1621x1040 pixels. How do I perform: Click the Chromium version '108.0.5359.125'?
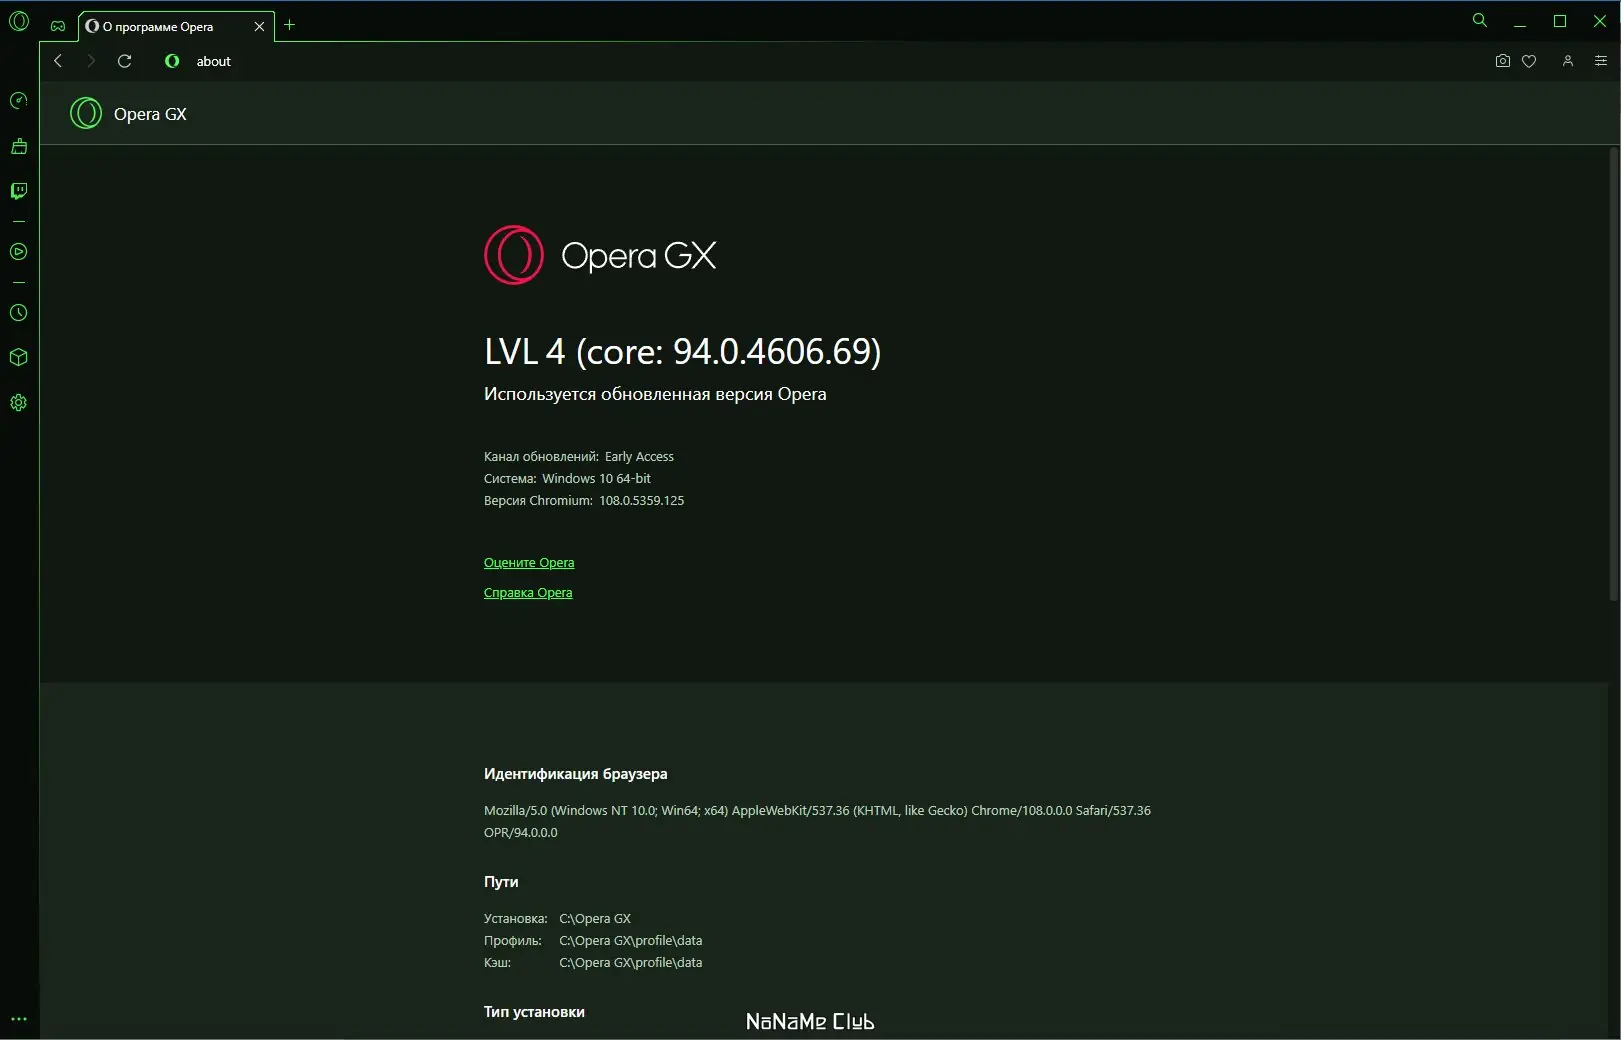tap(642, 501)
